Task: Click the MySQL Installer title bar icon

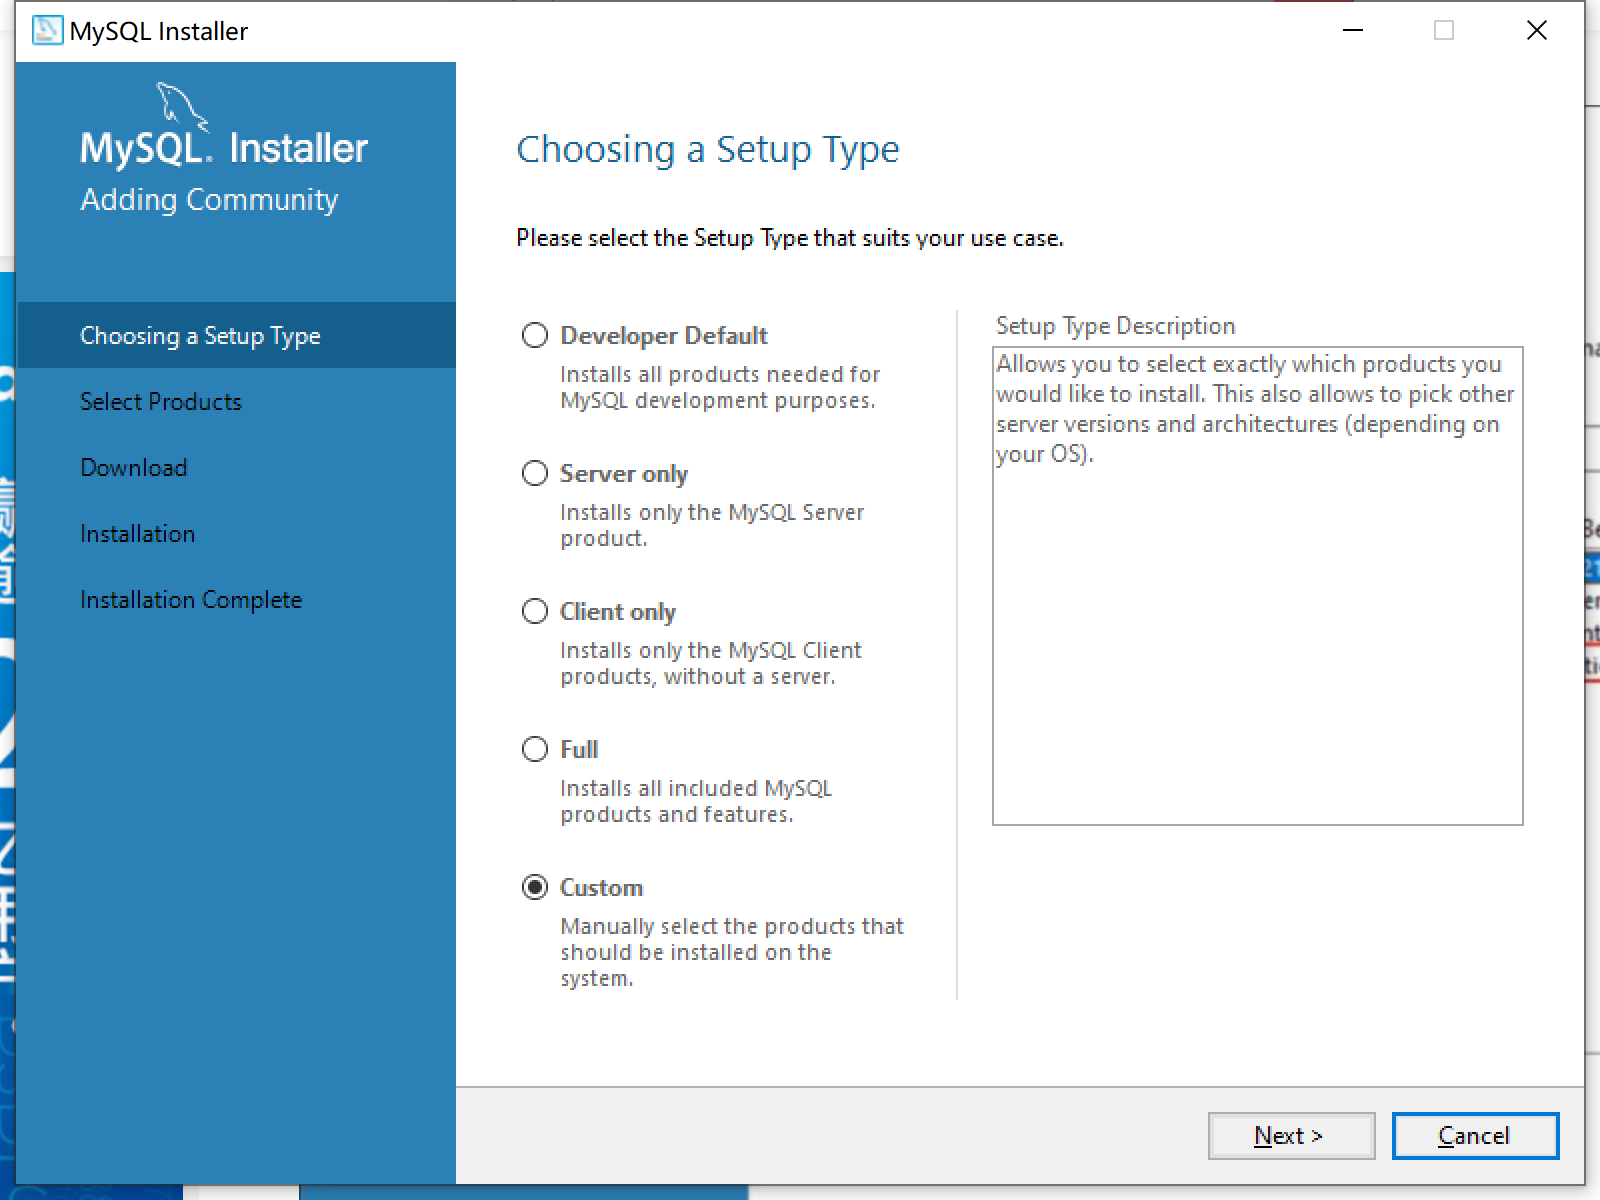Action: click(x=47, y=31)
